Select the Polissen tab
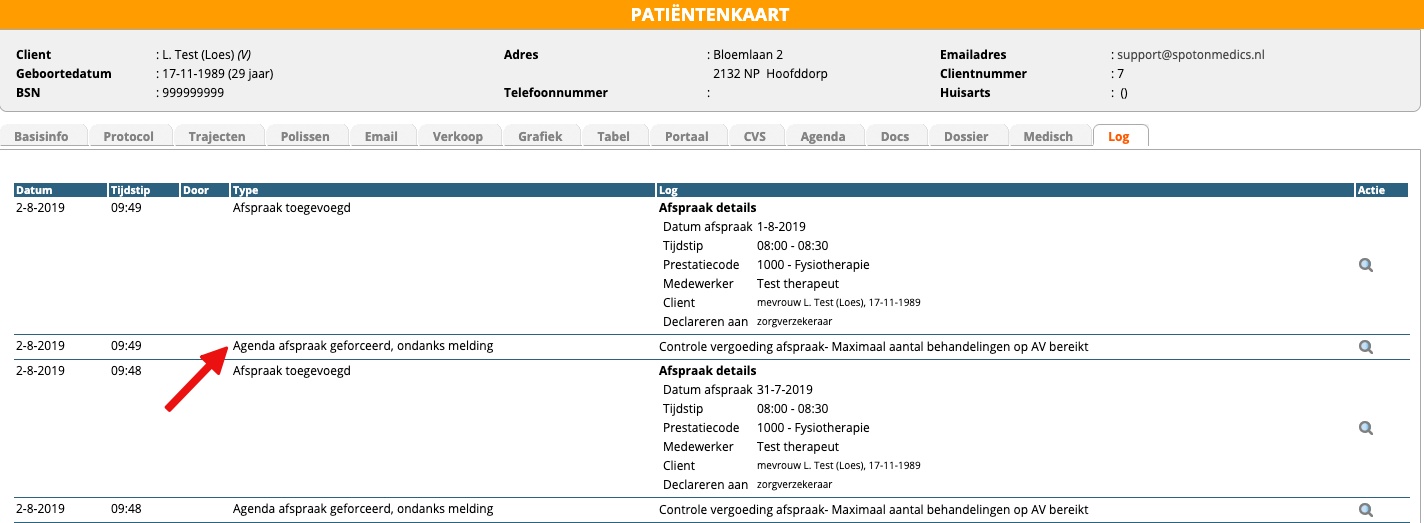The image size is (1424, 523). pos(305,137)
